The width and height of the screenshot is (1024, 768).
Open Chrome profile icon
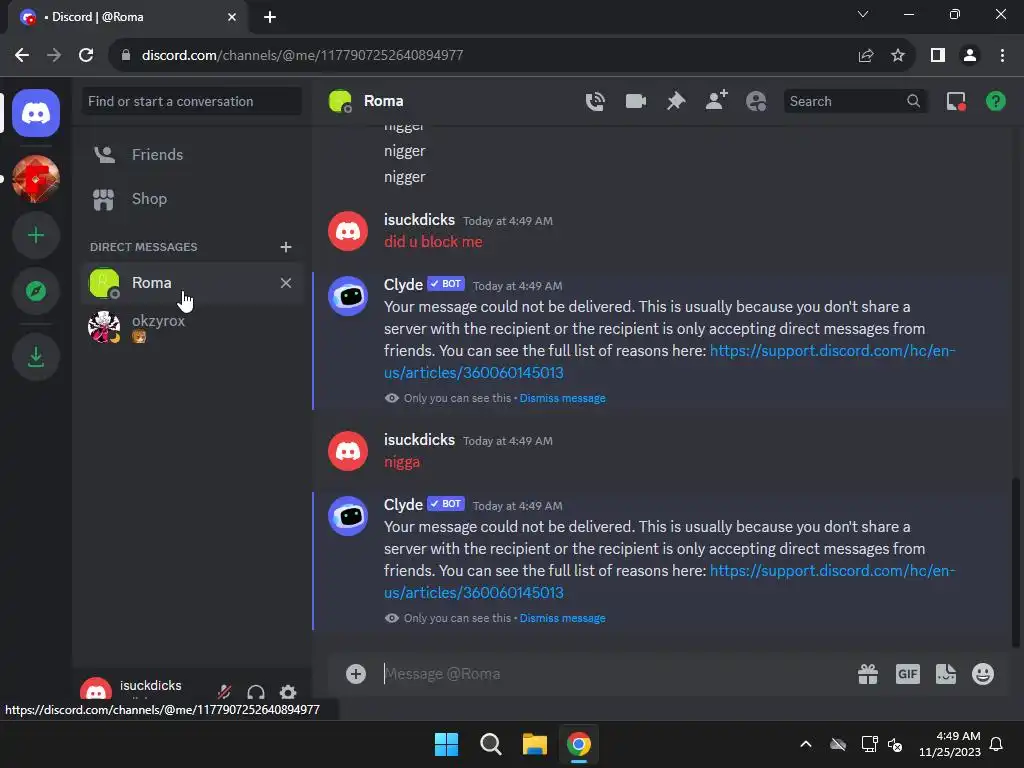tap(970, 56)
